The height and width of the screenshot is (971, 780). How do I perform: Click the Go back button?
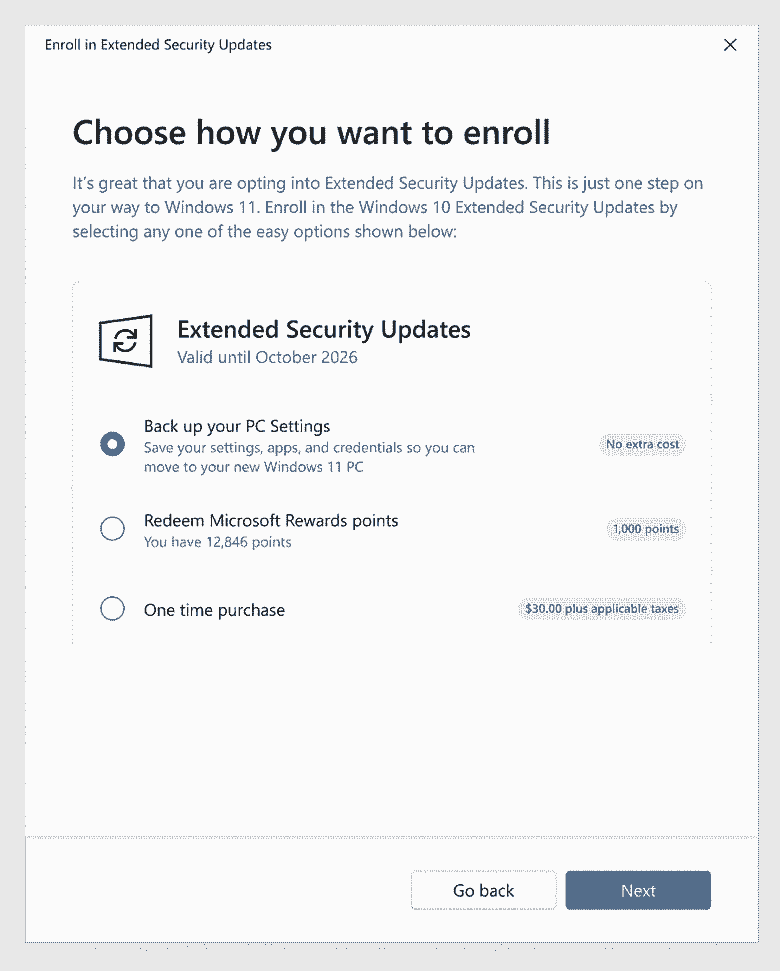(x=483, y=890)
